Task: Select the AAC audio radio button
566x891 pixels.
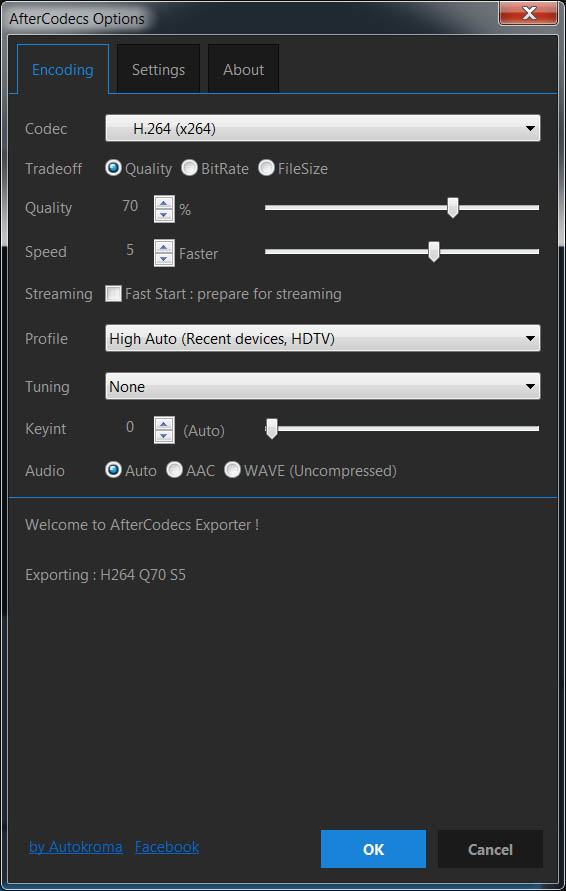Action: coord(174,470)
